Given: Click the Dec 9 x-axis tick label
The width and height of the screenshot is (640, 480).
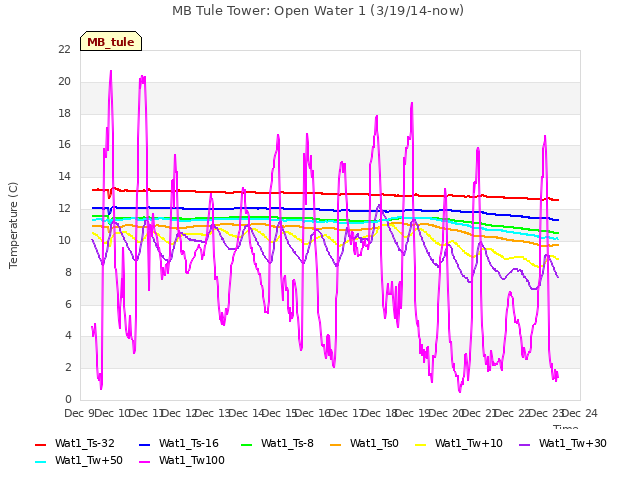Looking at the screenshot, I should (x=79, y=413).
